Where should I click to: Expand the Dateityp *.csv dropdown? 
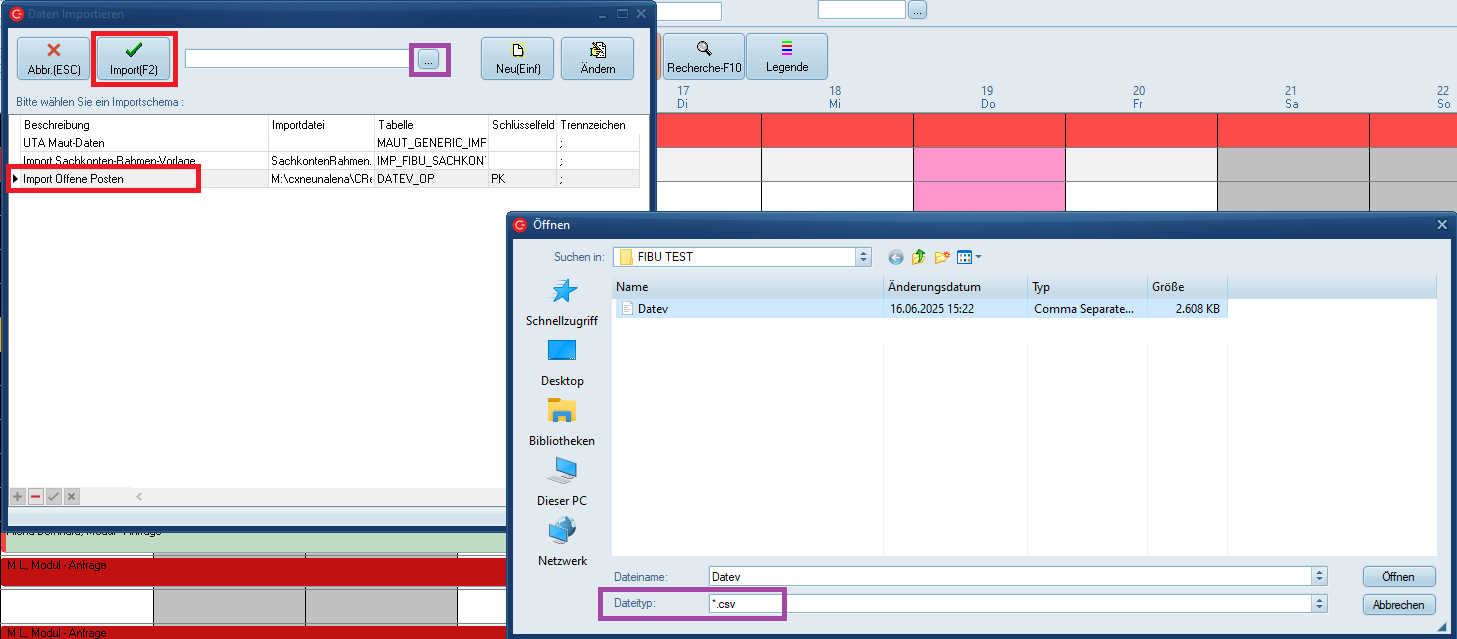click(x=1319, y=604)
